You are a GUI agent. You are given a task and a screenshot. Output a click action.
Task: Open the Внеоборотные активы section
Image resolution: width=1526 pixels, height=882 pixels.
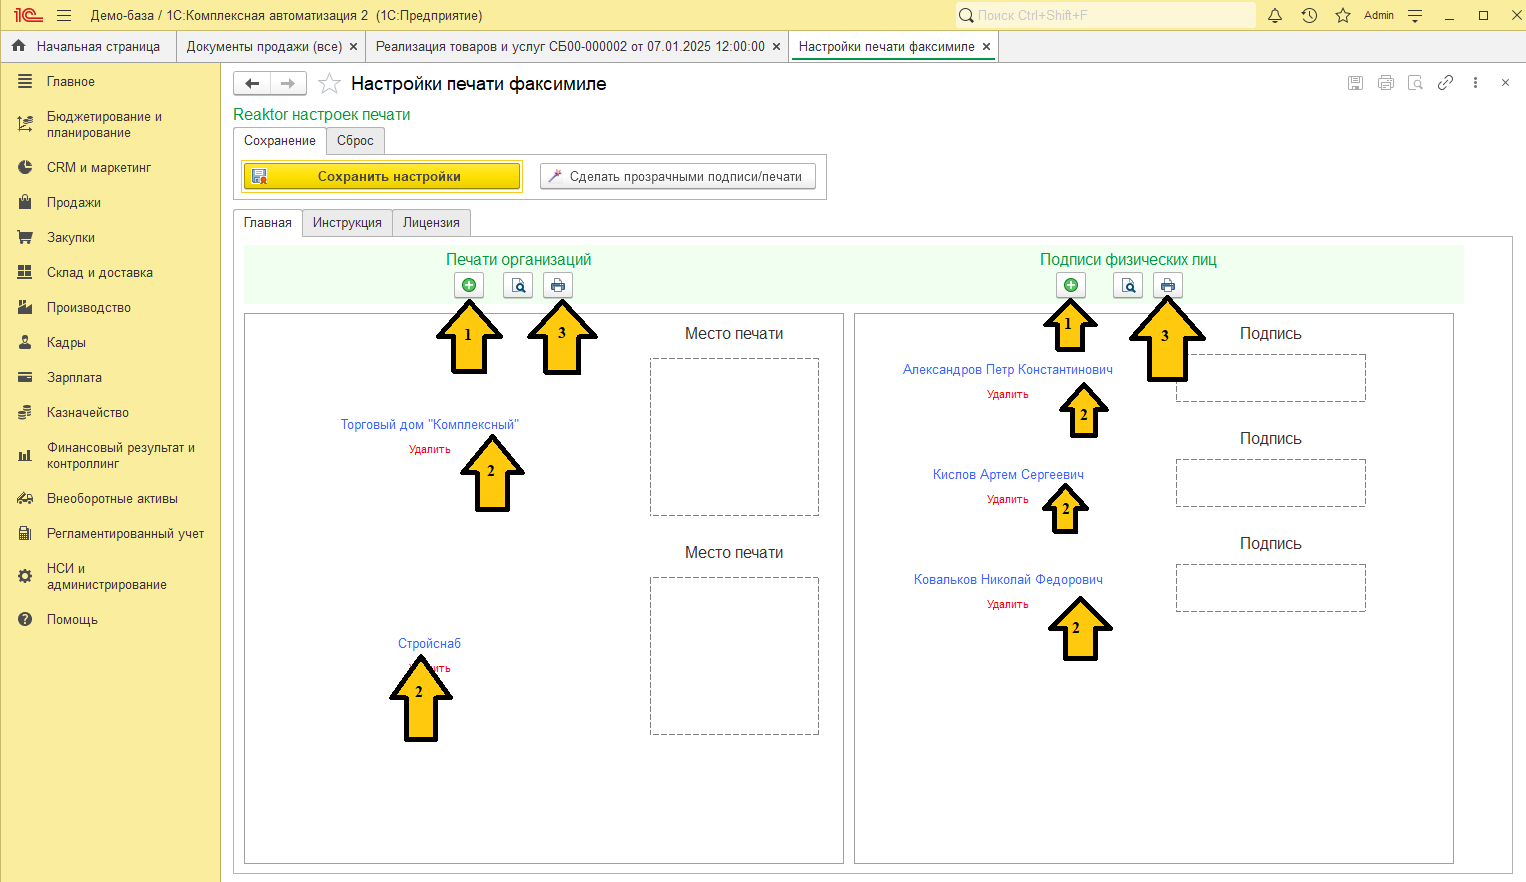coord(110,499)
